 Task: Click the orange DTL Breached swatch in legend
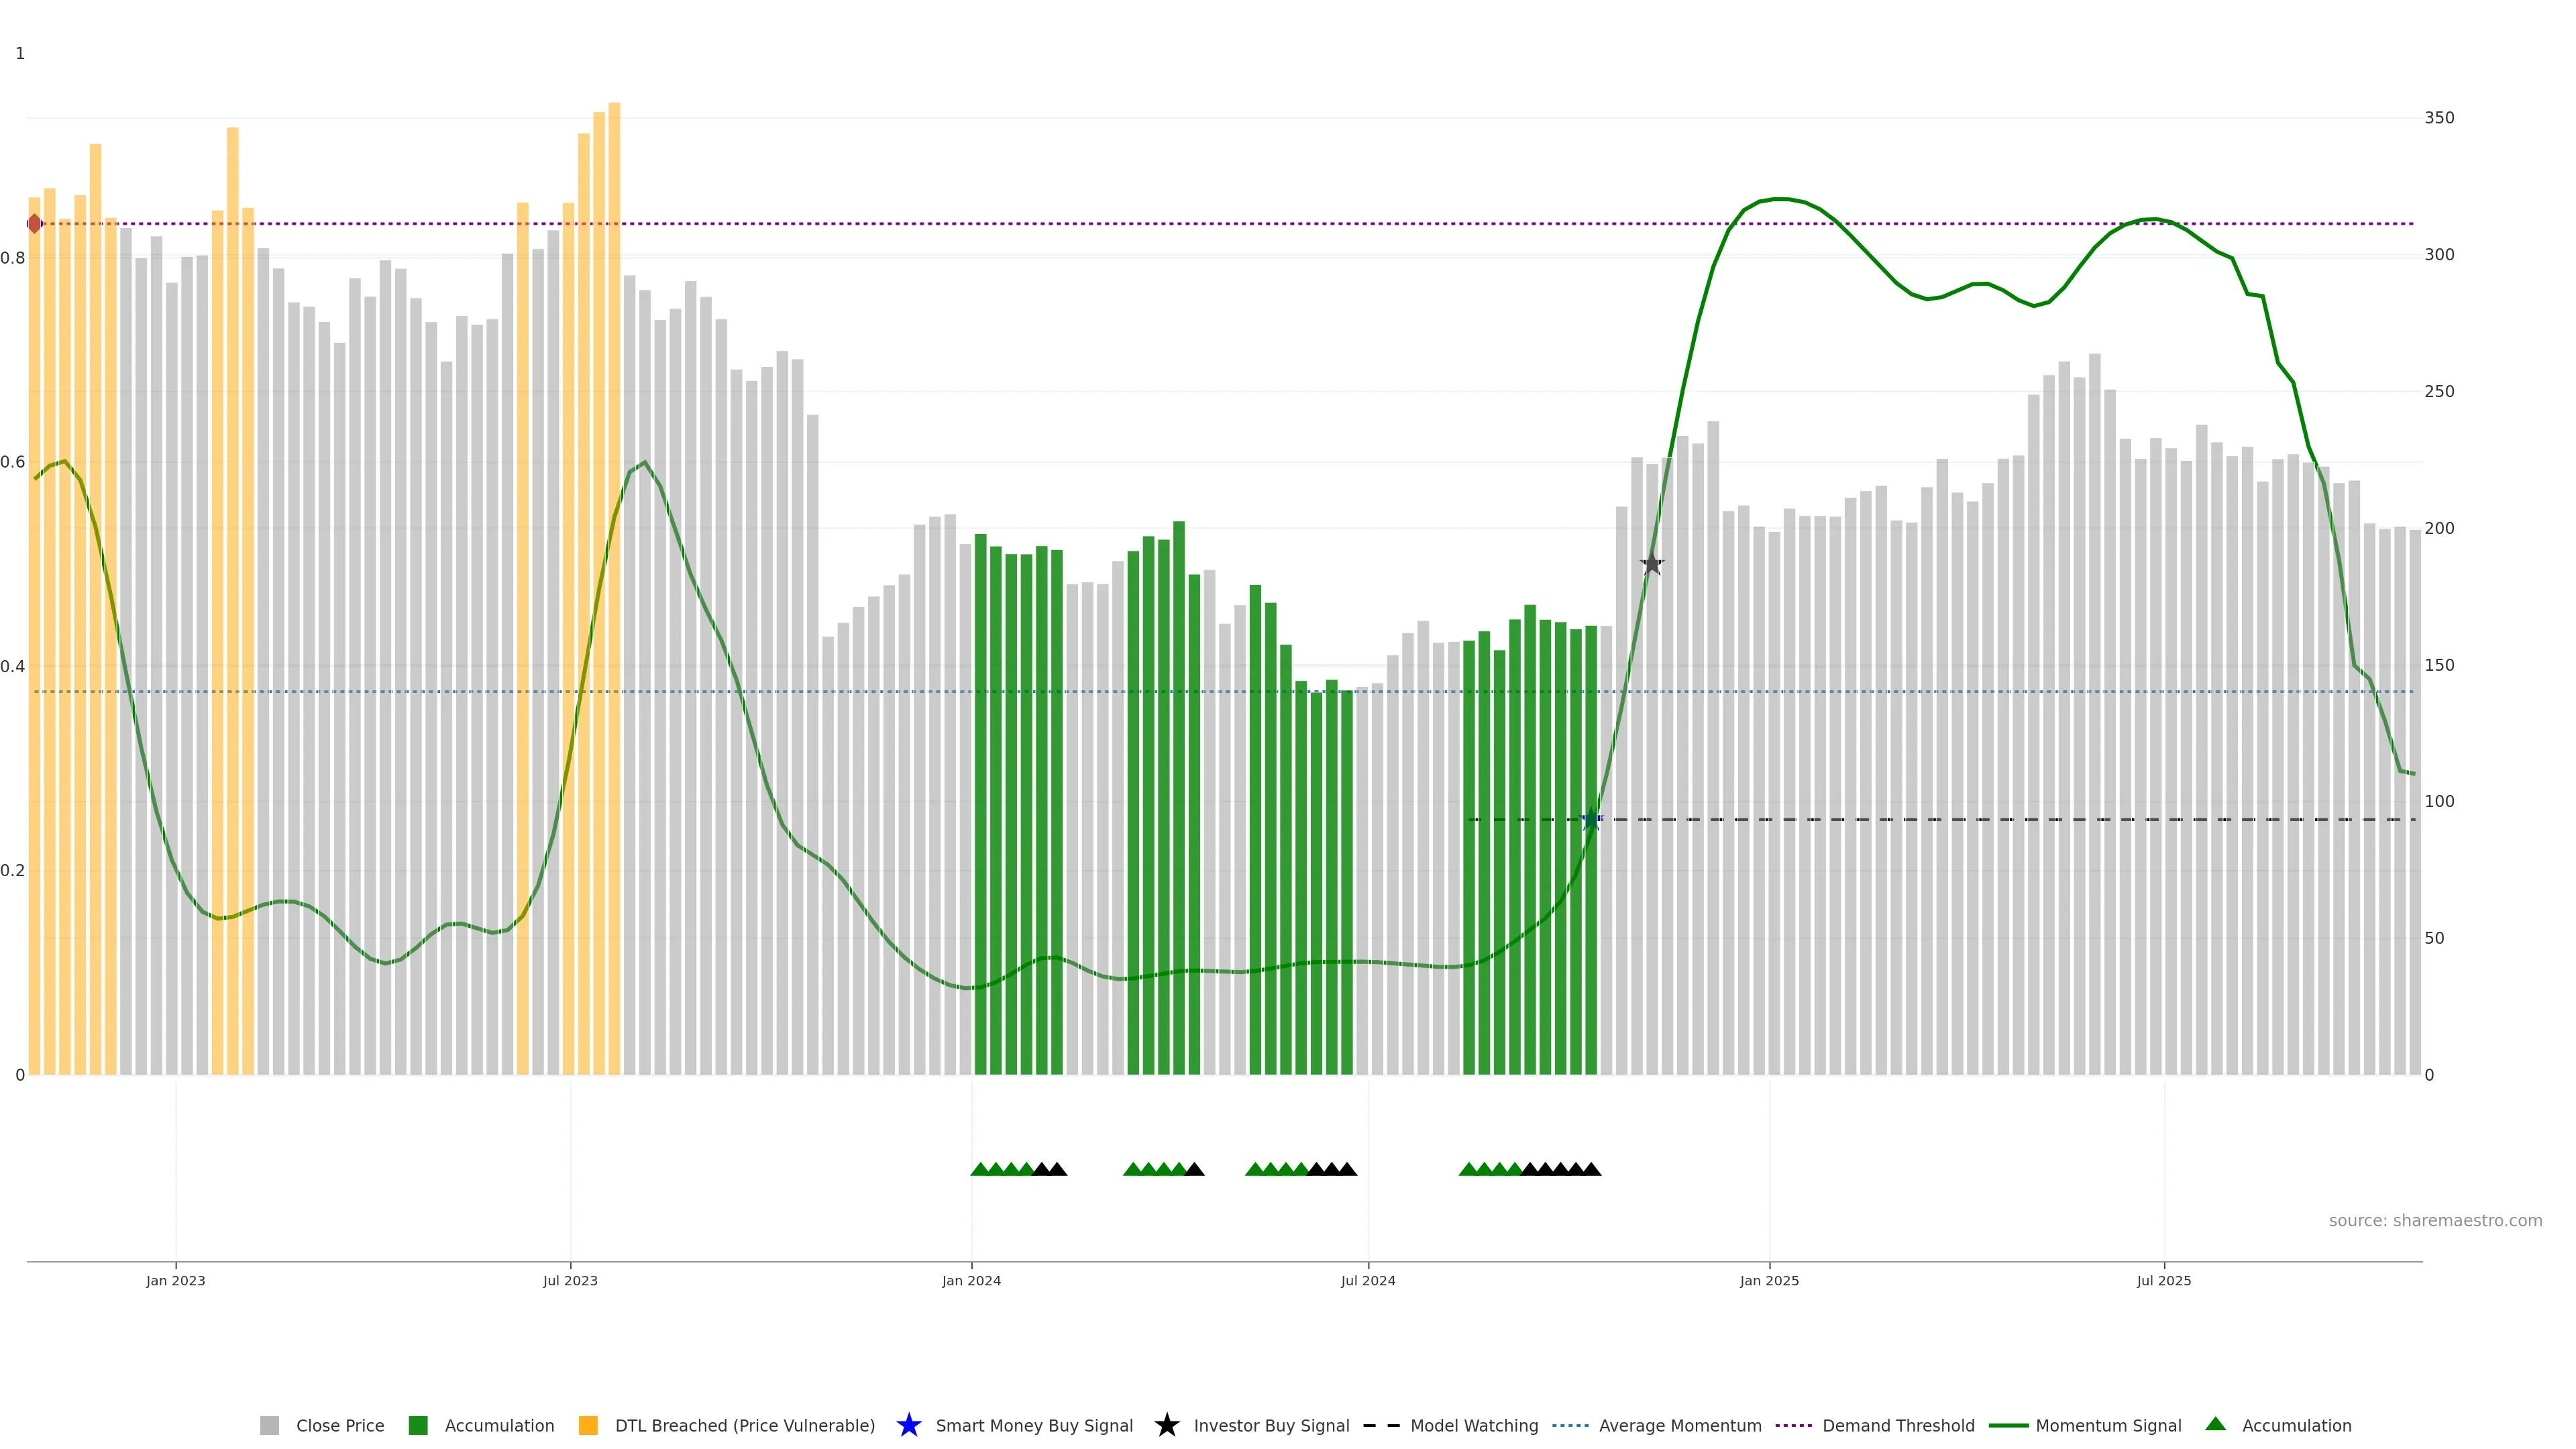(x=588, y=1425)
